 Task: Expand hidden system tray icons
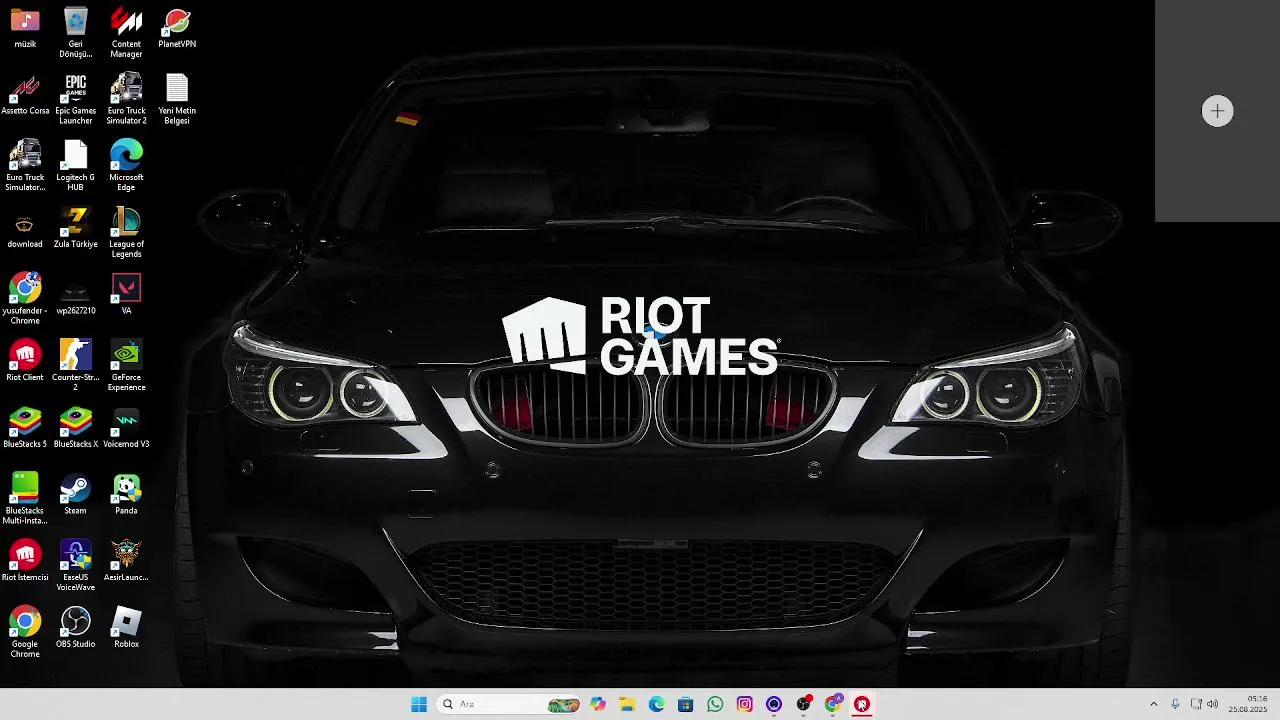1153,704
